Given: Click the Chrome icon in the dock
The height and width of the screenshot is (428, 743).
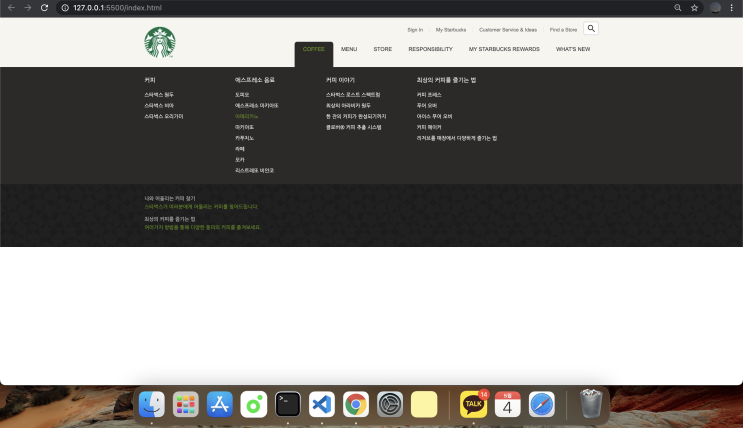Looking at the screenshot, I should click(356, 404).
